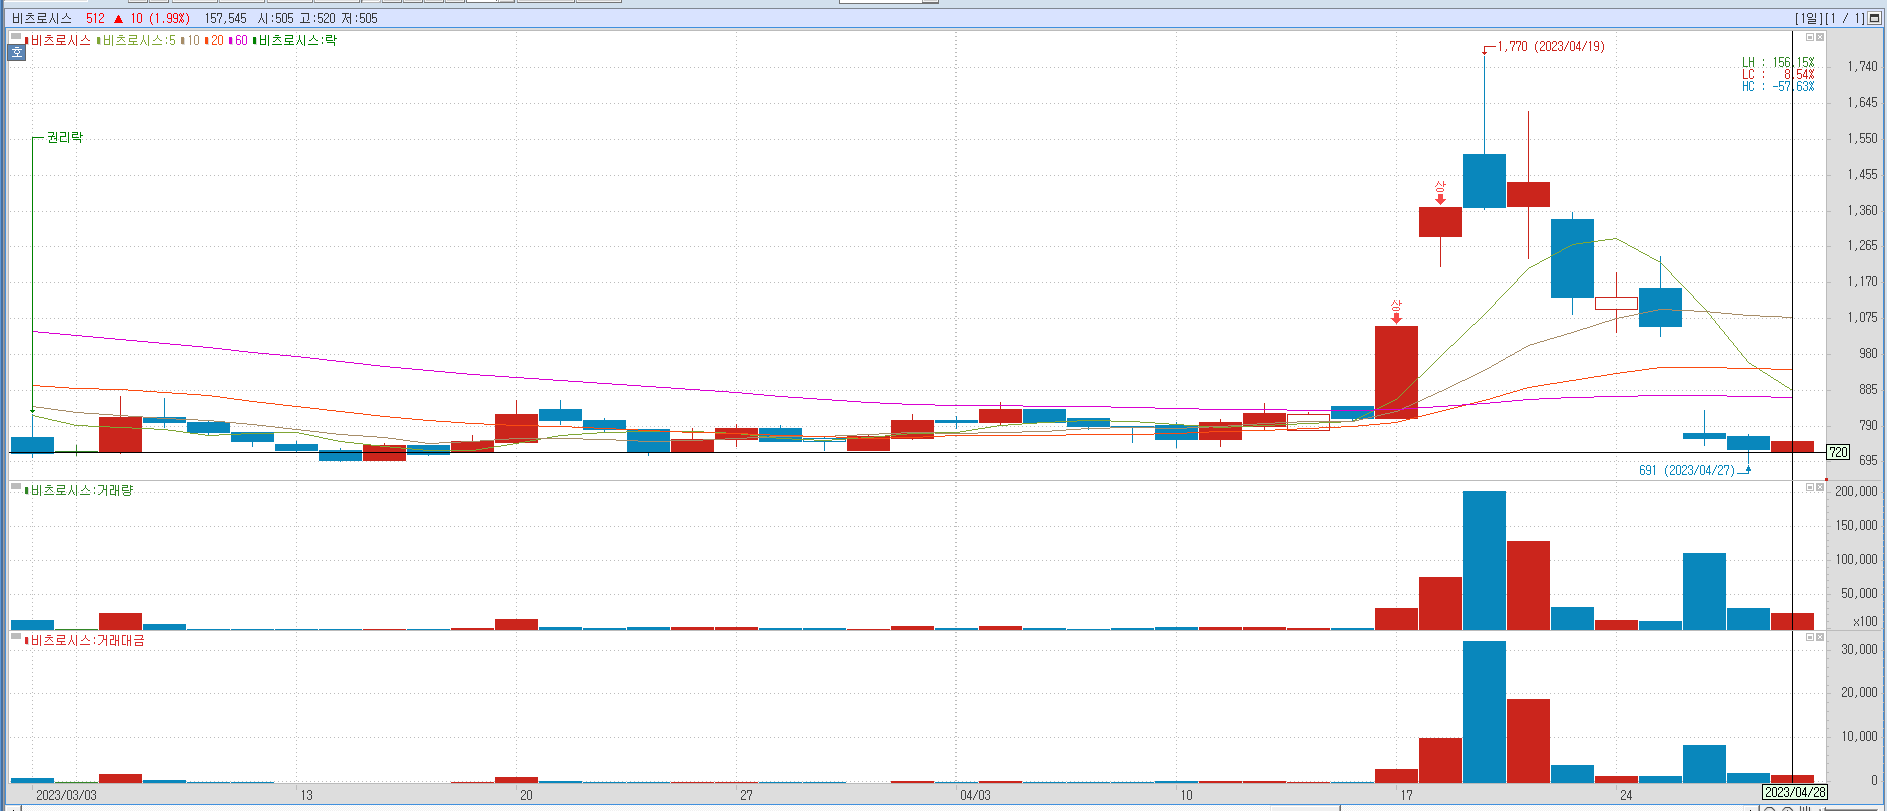The height and width of the screenshot is (811, 1887).
Task: Click the [1일] period indicator
Action: [x=1808, y=18]
